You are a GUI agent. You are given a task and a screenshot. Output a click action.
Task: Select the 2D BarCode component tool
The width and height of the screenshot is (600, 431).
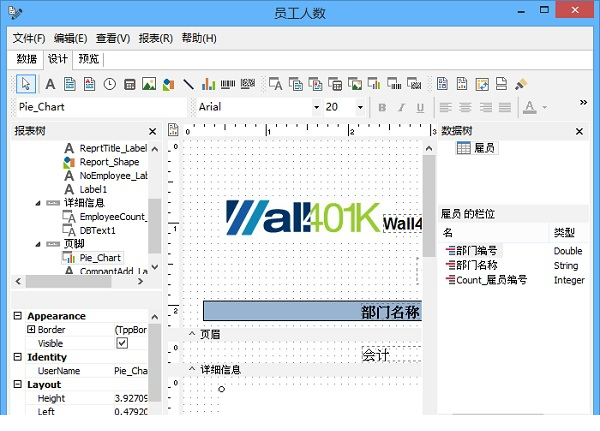248,84
